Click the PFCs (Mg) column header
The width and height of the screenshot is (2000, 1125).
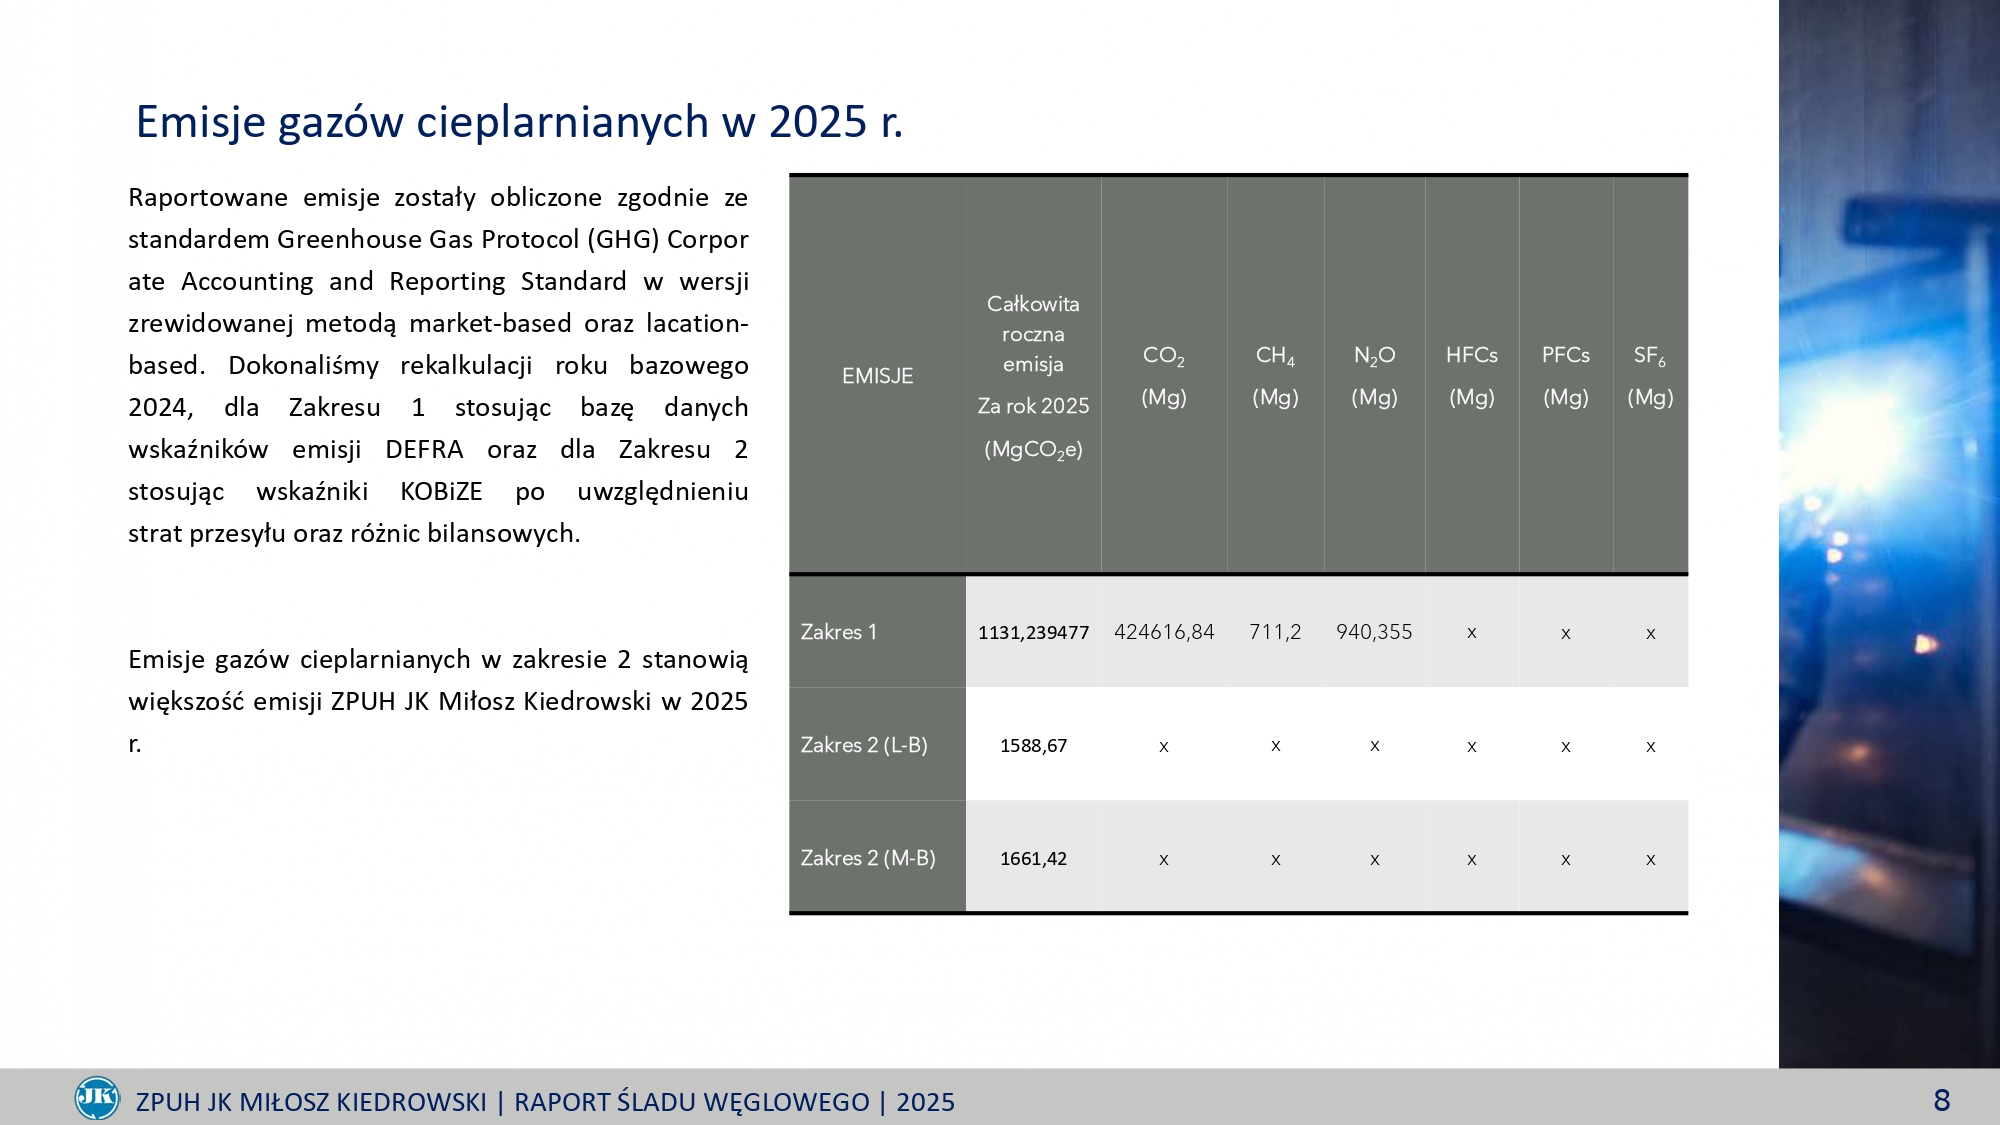pos(1565,376)
